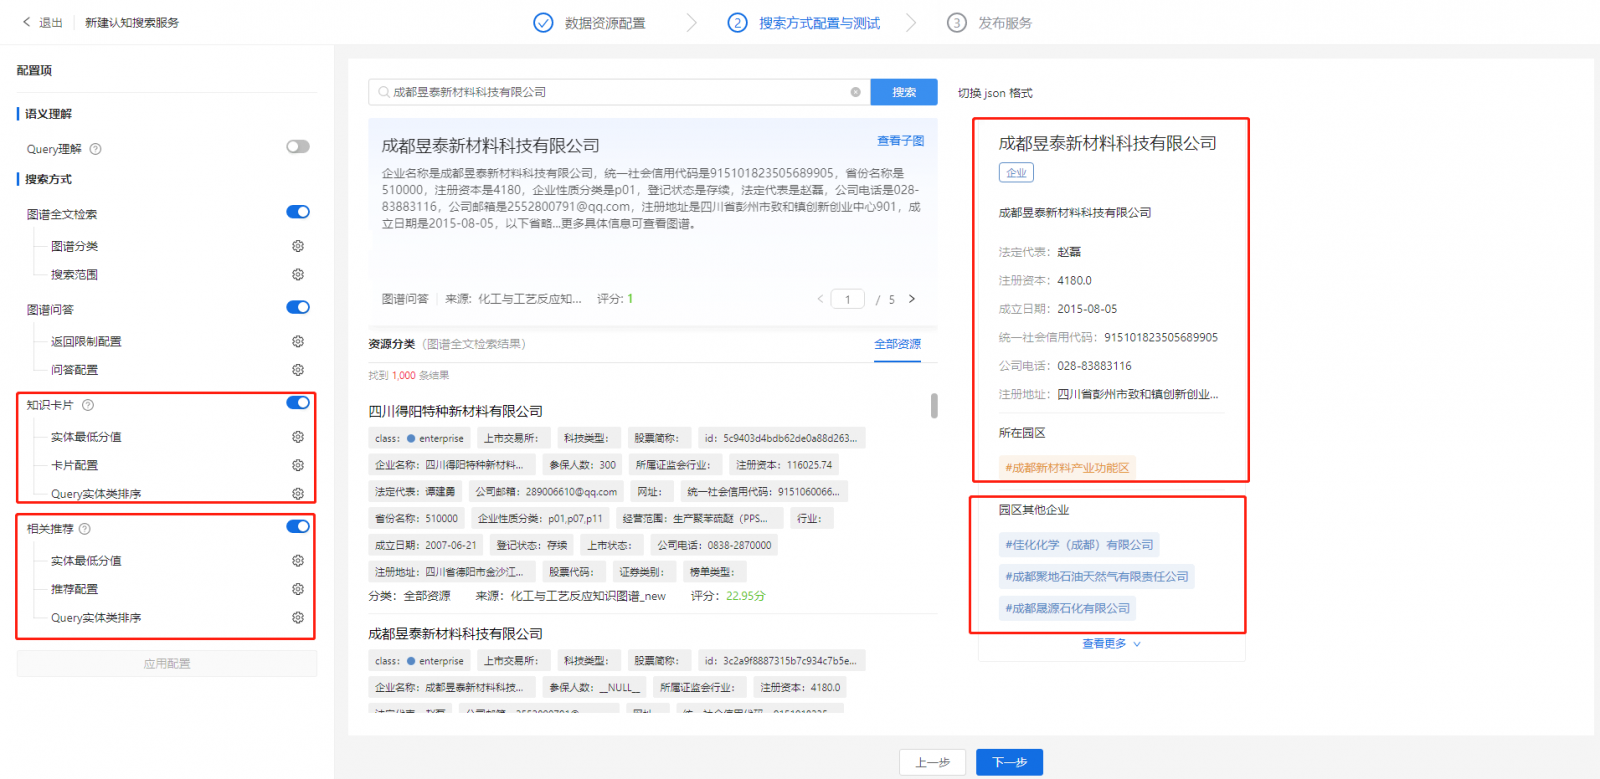Open step 发布服务 label
Image resolution: width=1600 pixels, height=779 pixels.
(x=1005, y=23)
